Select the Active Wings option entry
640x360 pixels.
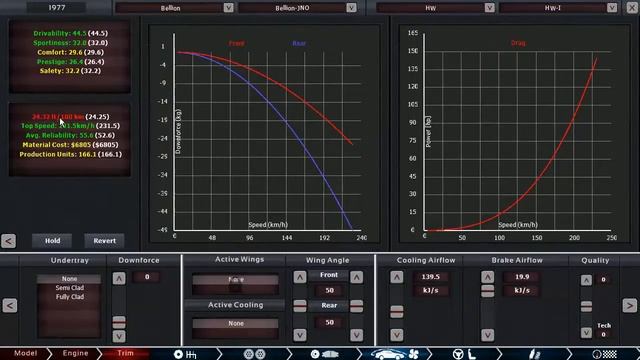point(236,280)
